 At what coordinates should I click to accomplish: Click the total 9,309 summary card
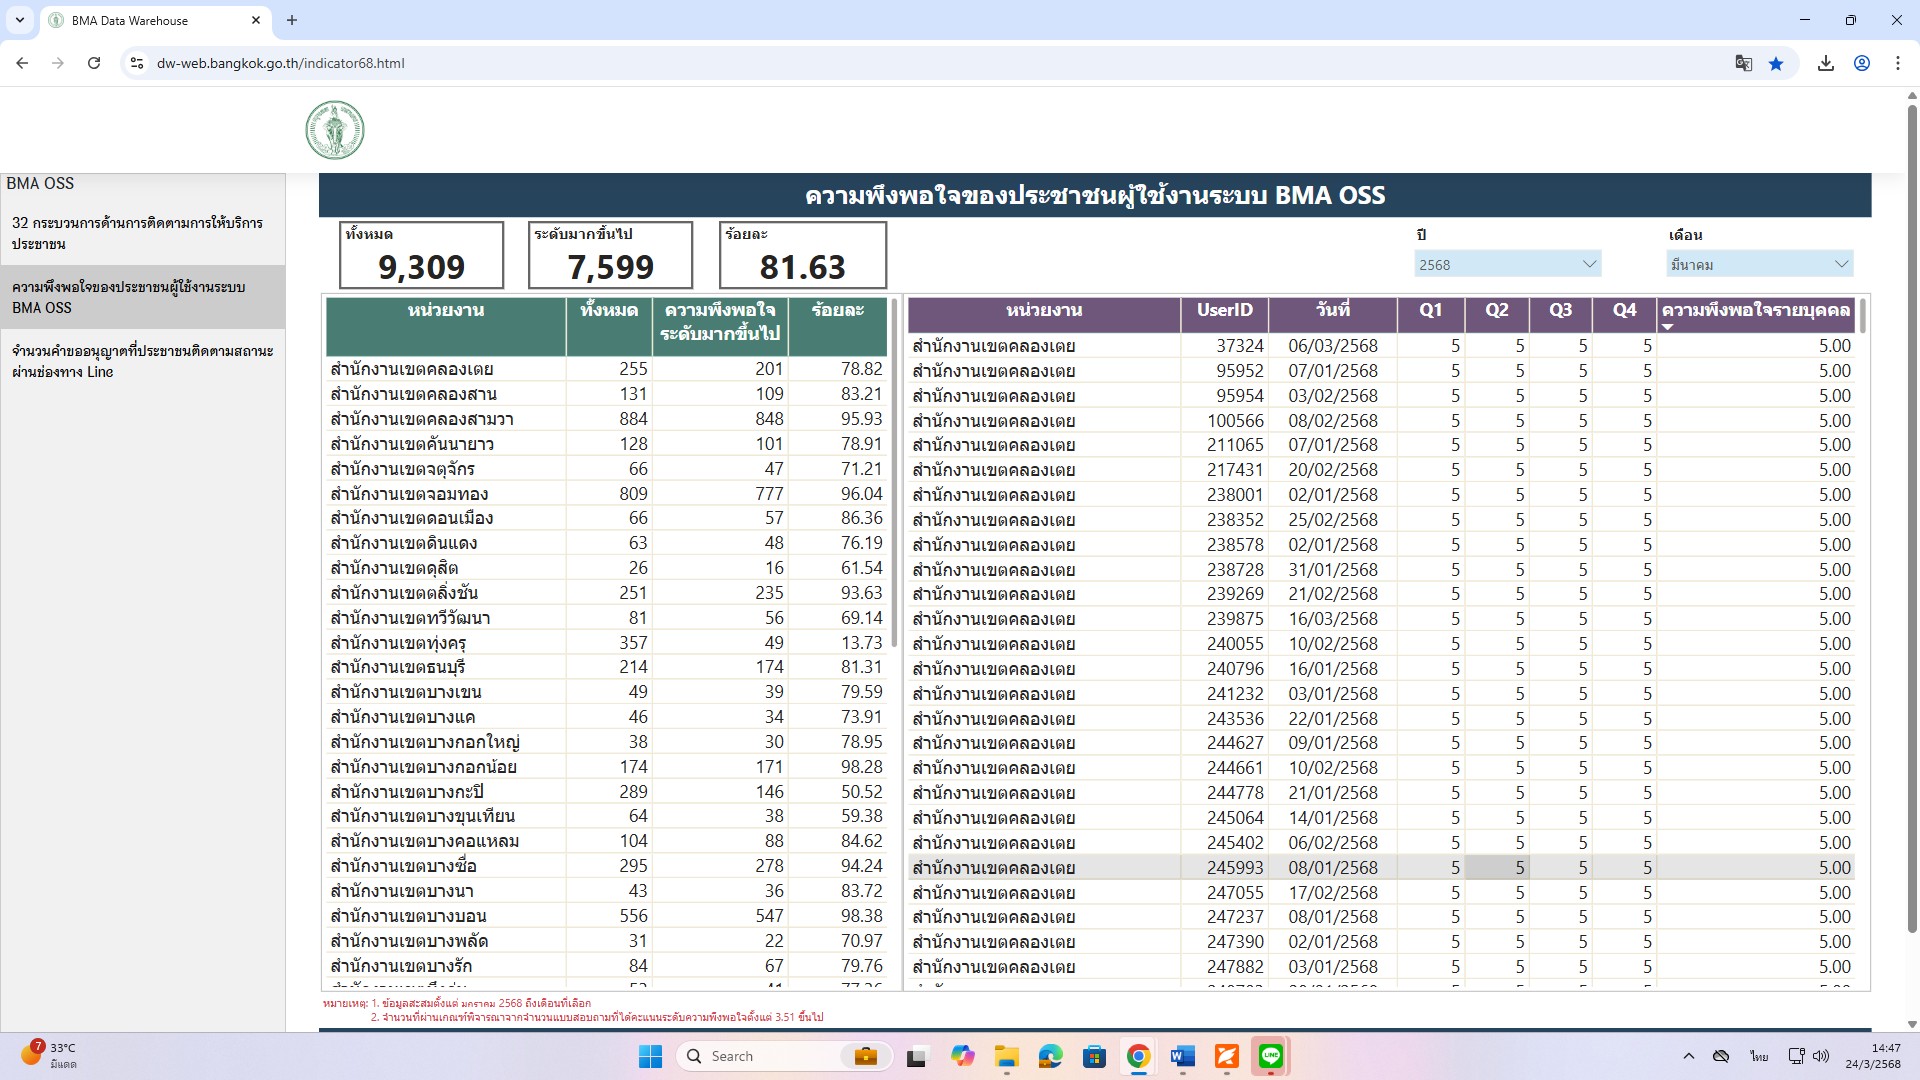[x=421, y=255]
